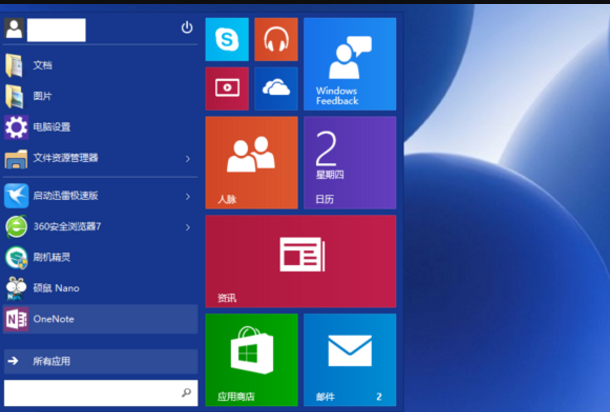610x412 pixels.
Task: Expand the 启动迅雷极速版 submenu arrow
Action: pyautogui.click(x=187, y=196)
